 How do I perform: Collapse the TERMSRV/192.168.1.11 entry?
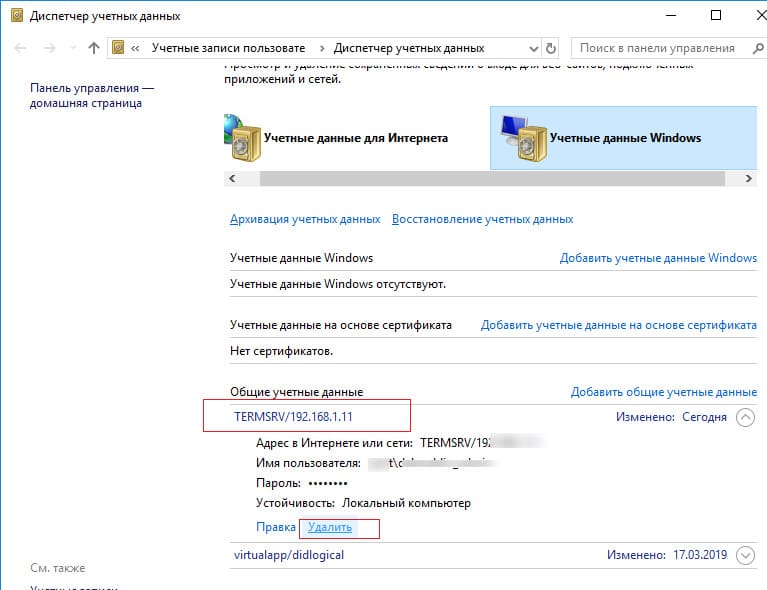[x=745, y=417]
